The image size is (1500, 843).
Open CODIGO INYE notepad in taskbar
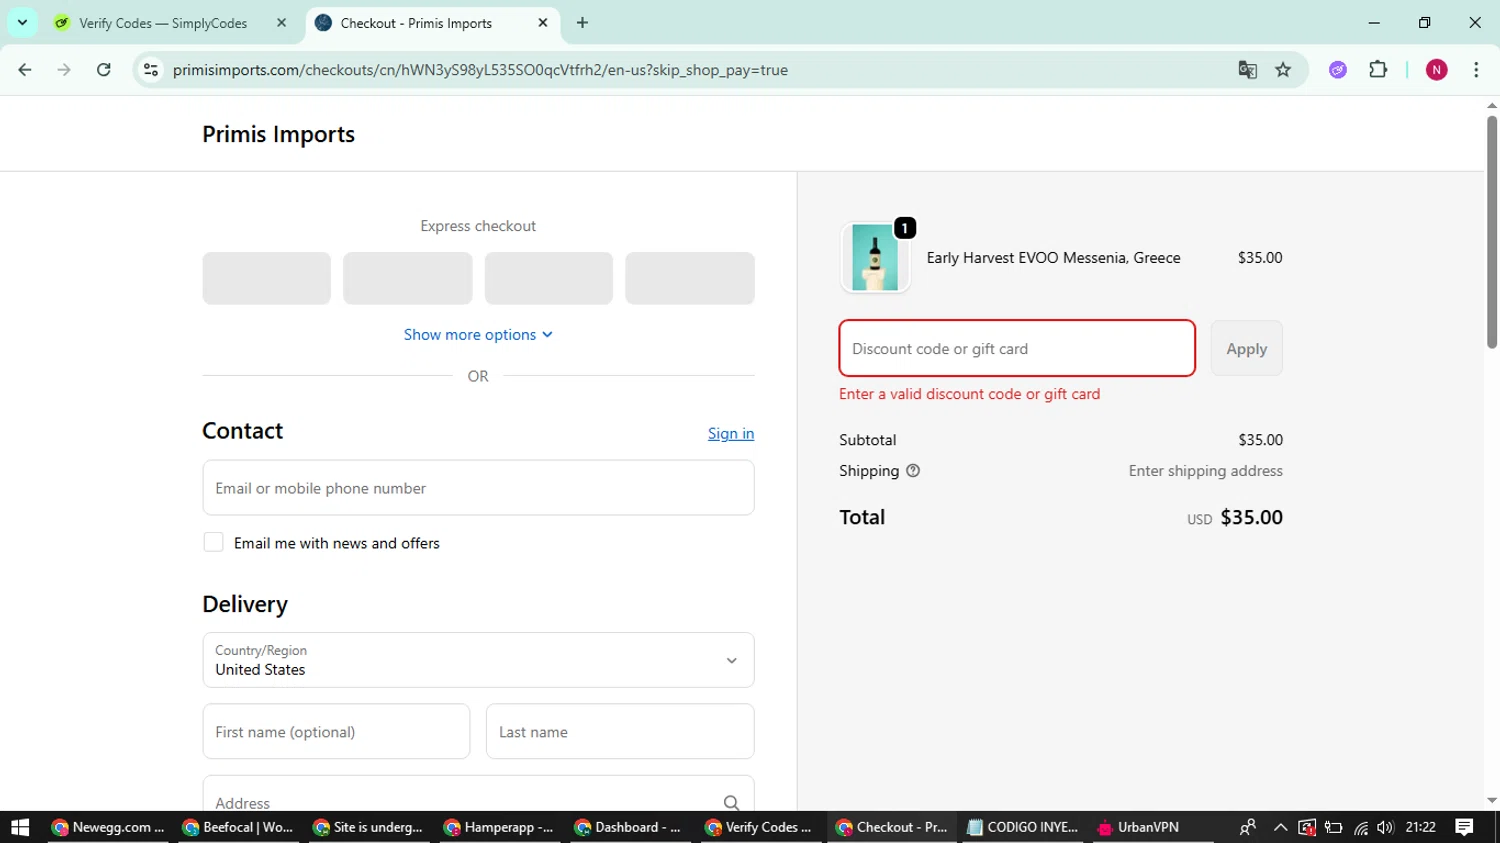(1022, 827)
